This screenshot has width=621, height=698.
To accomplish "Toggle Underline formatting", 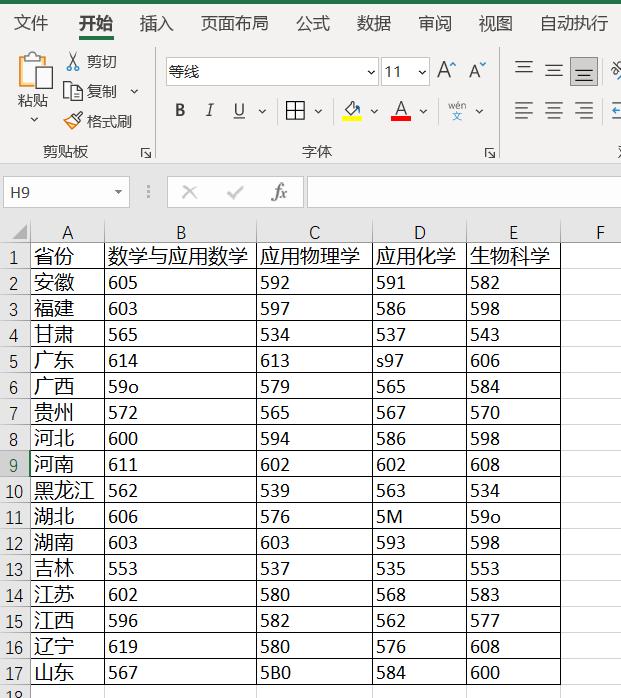I will coord(239,110).
